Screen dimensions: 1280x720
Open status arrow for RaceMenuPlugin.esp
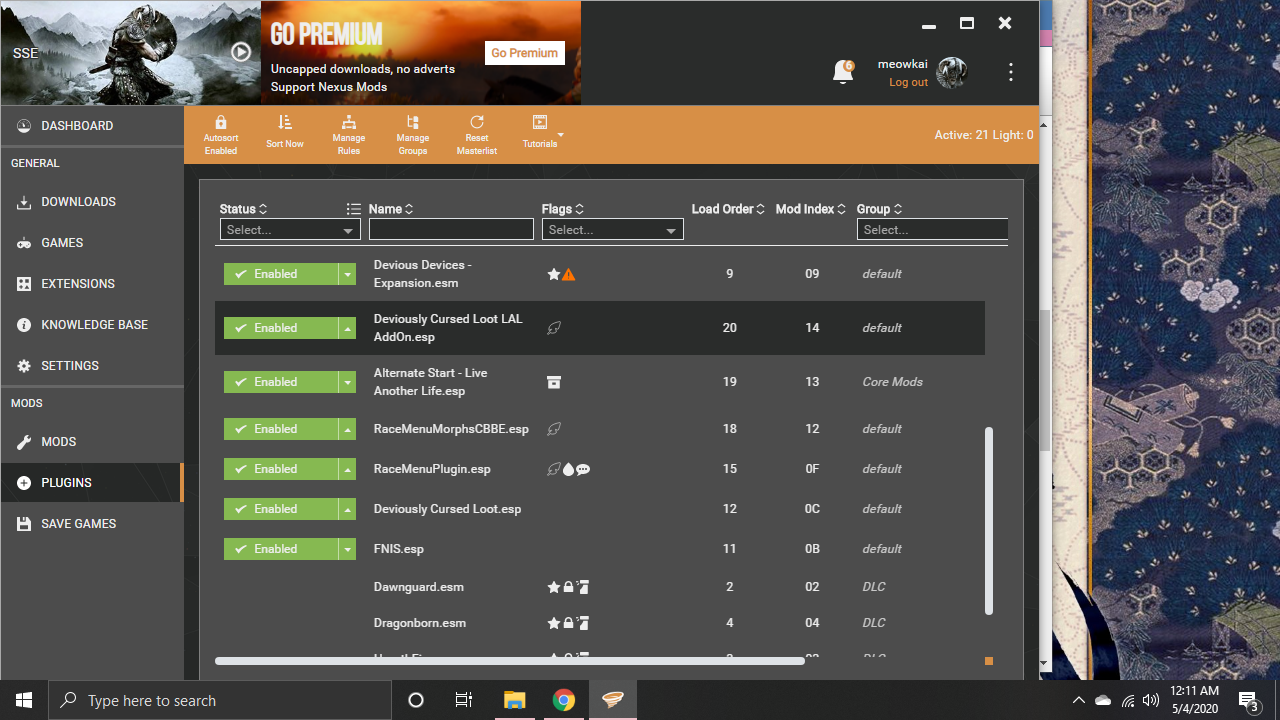tap(347, 469)
